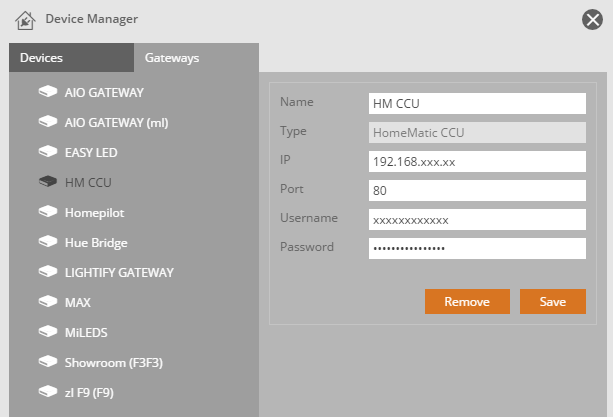Click the MAX gateway icon
This screenshot has height=417, width=613.
click(47, 301)
